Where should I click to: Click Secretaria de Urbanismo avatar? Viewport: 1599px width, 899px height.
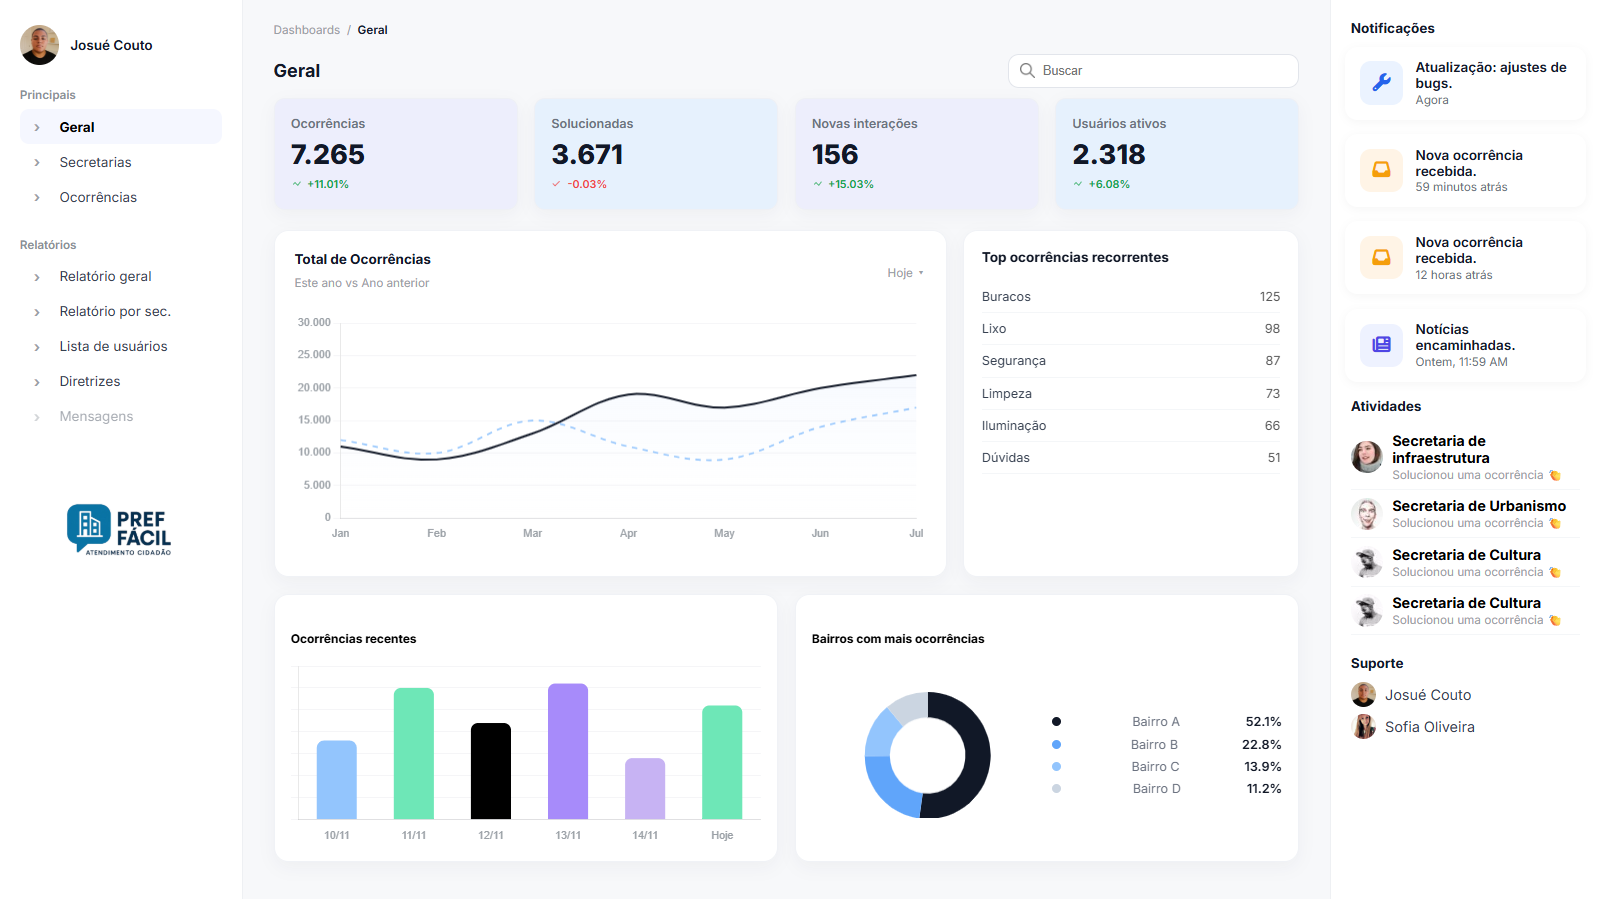[x=1366, y=514]
